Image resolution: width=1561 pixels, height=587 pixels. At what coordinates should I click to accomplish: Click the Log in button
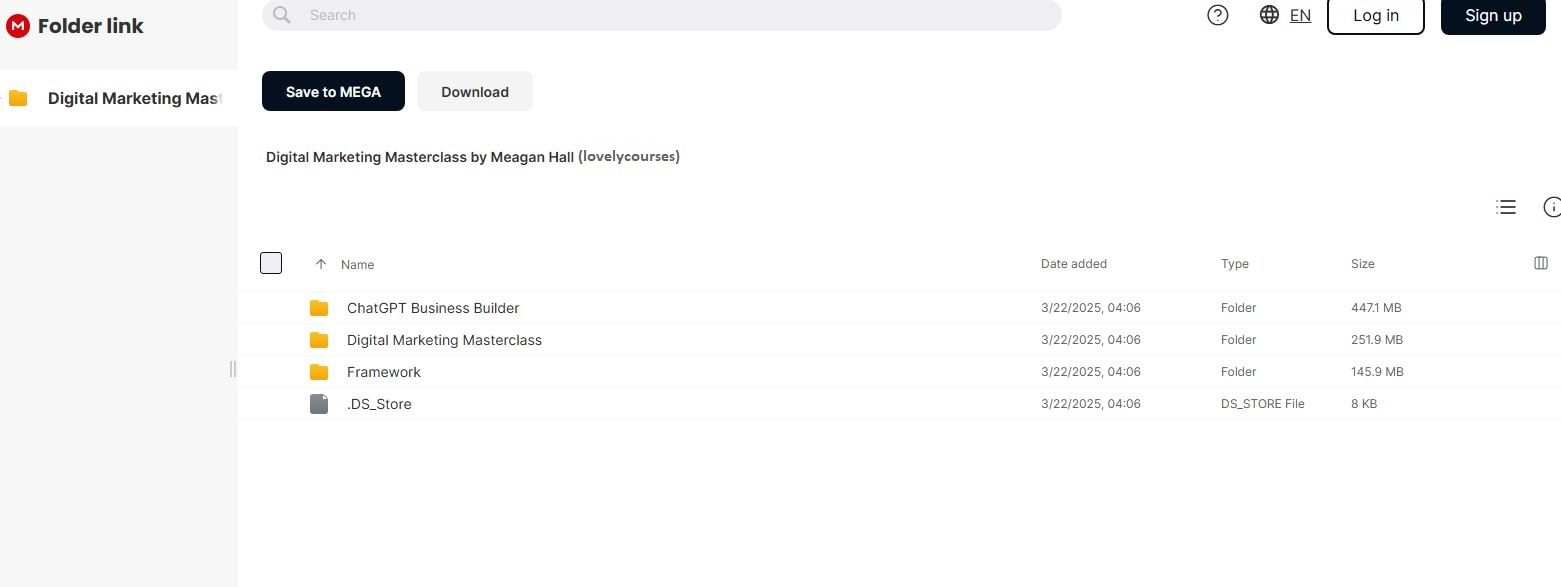1375,16
